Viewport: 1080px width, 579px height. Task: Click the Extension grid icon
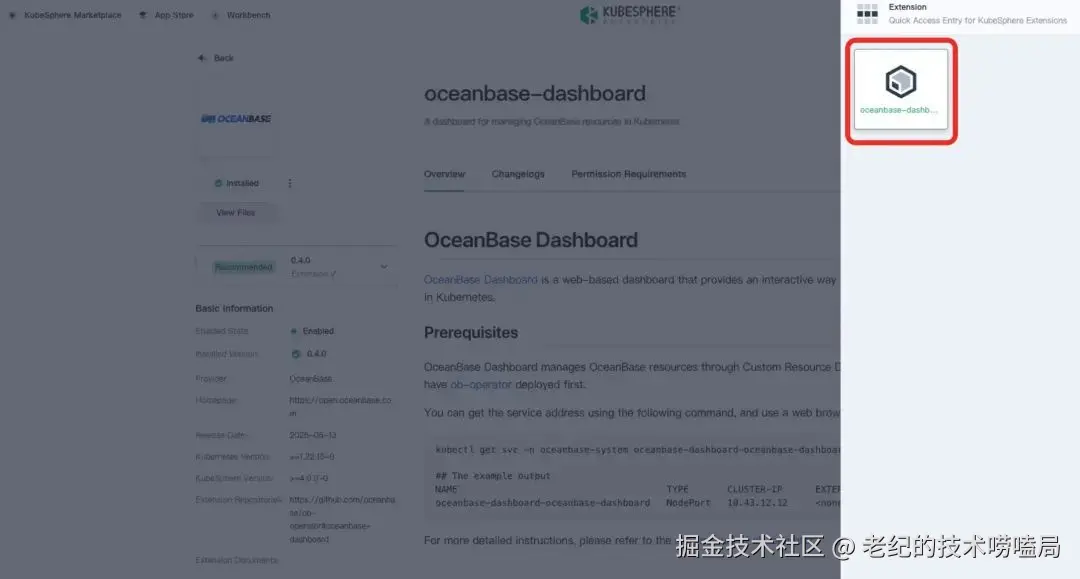(867, 14)
